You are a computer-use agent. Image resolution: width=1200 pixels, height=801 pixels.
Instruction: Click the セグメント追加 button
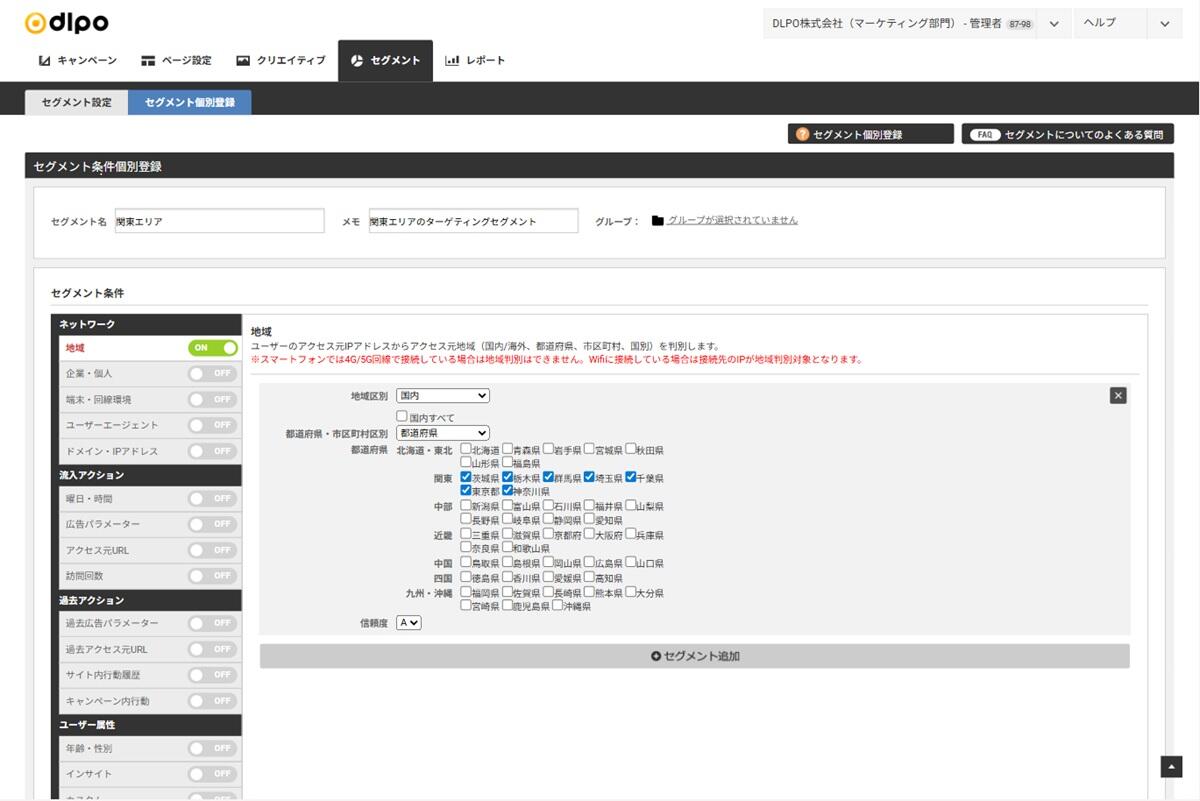click(694, 656)
